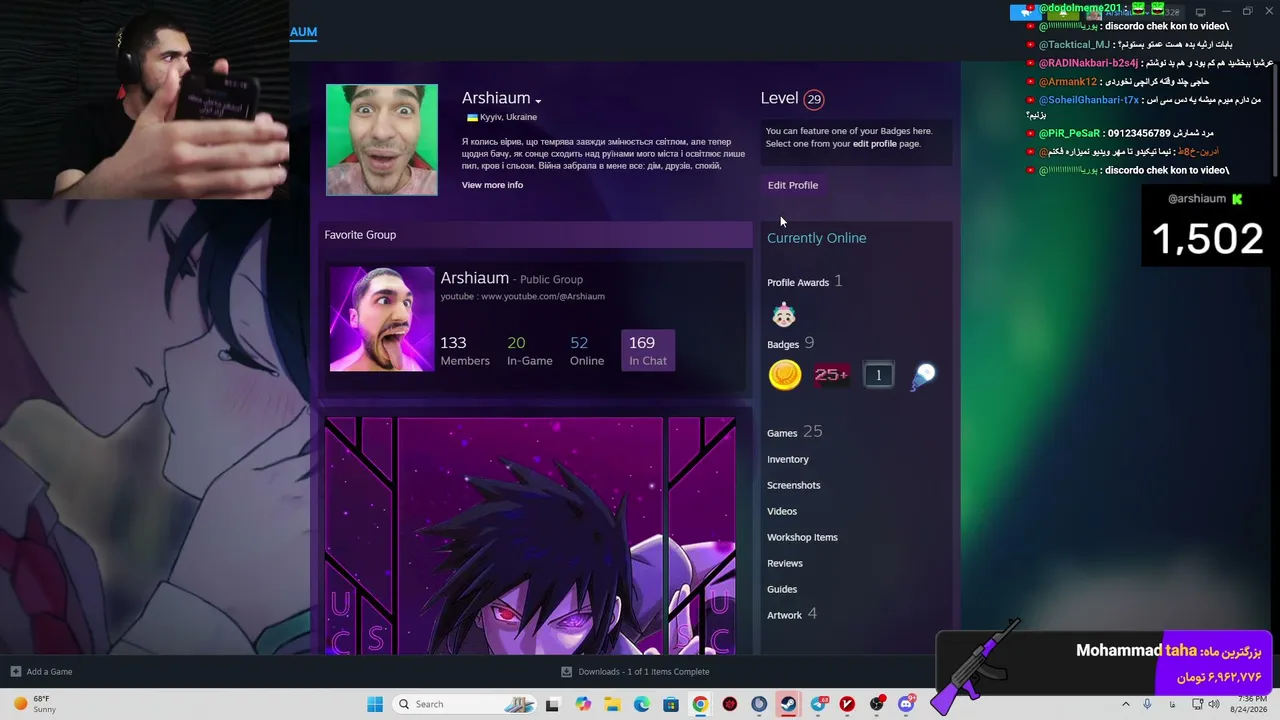This screenshot has height=720, width=1280.
Task: Show hidden icons in system tray
Action: coord(1125,704)
